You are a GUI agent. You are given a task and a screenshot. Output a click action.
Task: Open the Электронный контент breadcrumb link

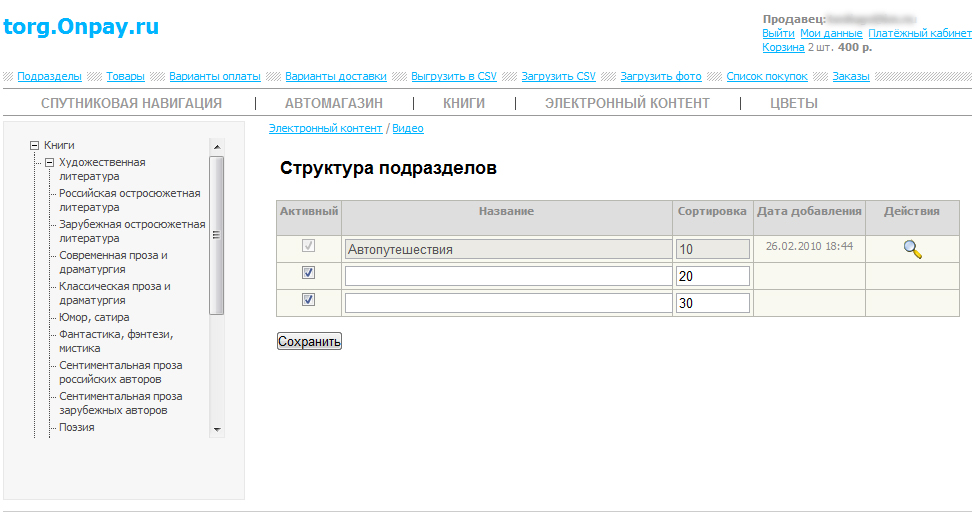click(x=325, y=128)
